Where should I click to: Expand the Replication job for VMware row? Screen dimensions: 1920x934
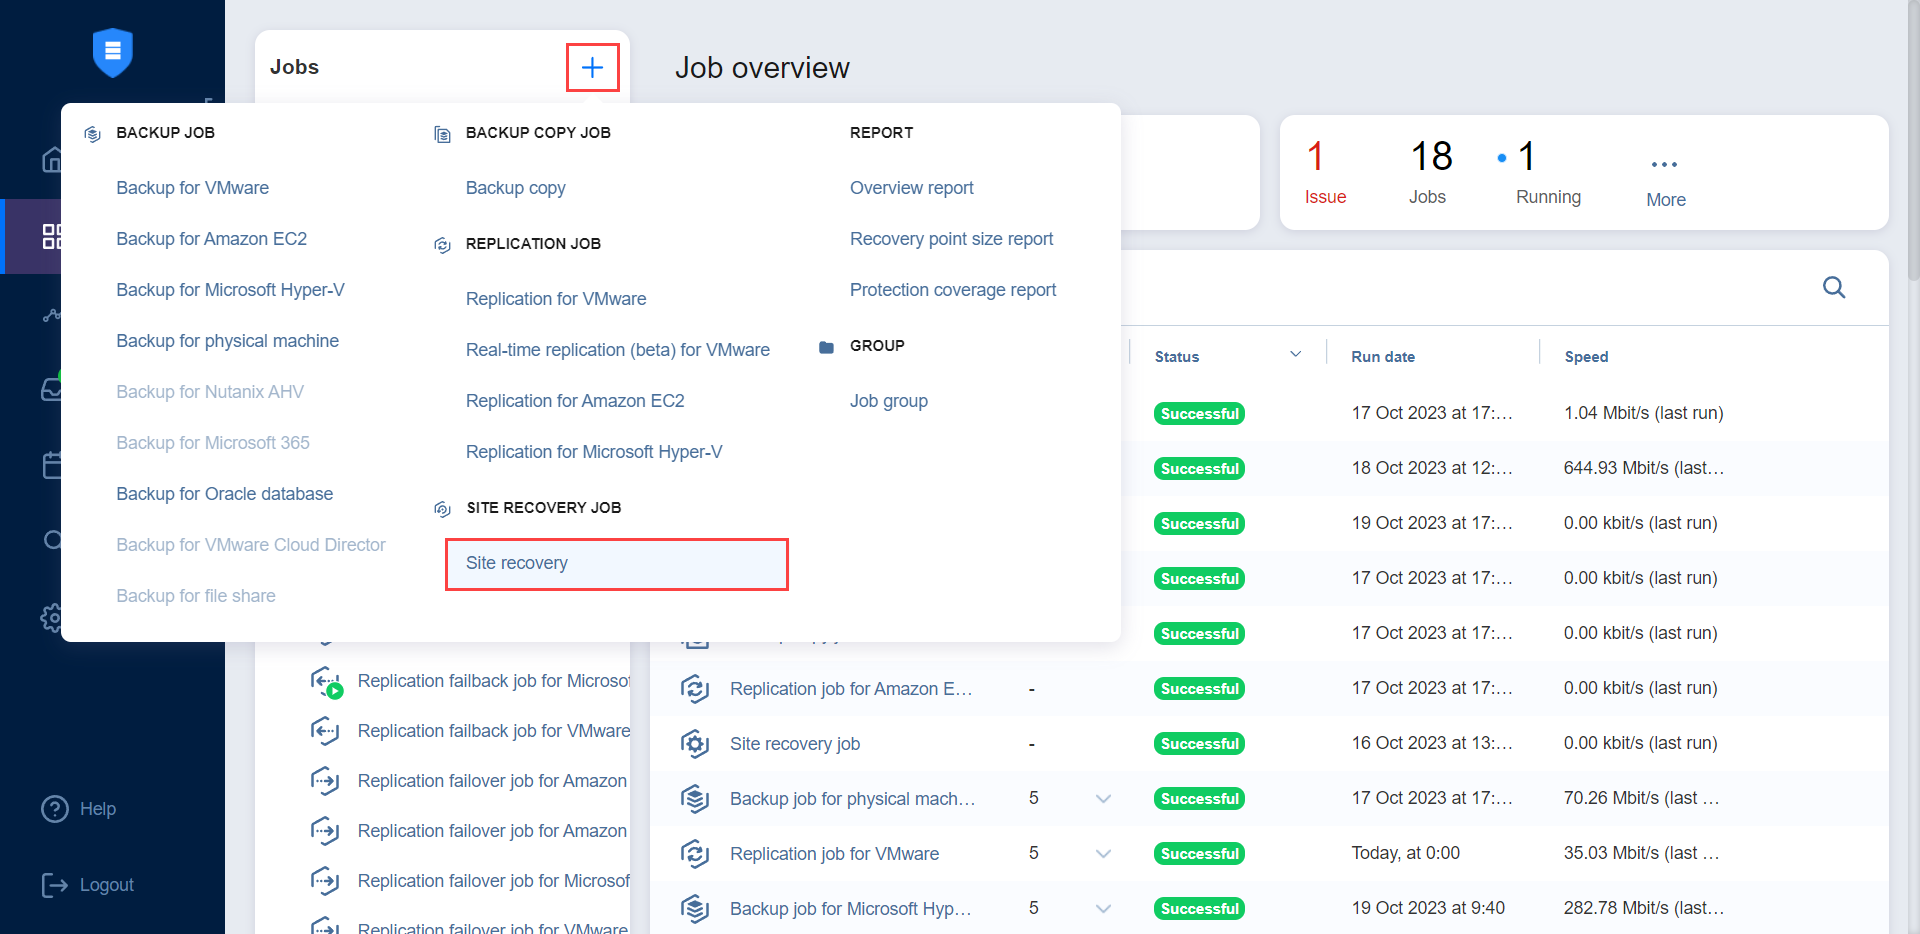(x=1103, y=854)
